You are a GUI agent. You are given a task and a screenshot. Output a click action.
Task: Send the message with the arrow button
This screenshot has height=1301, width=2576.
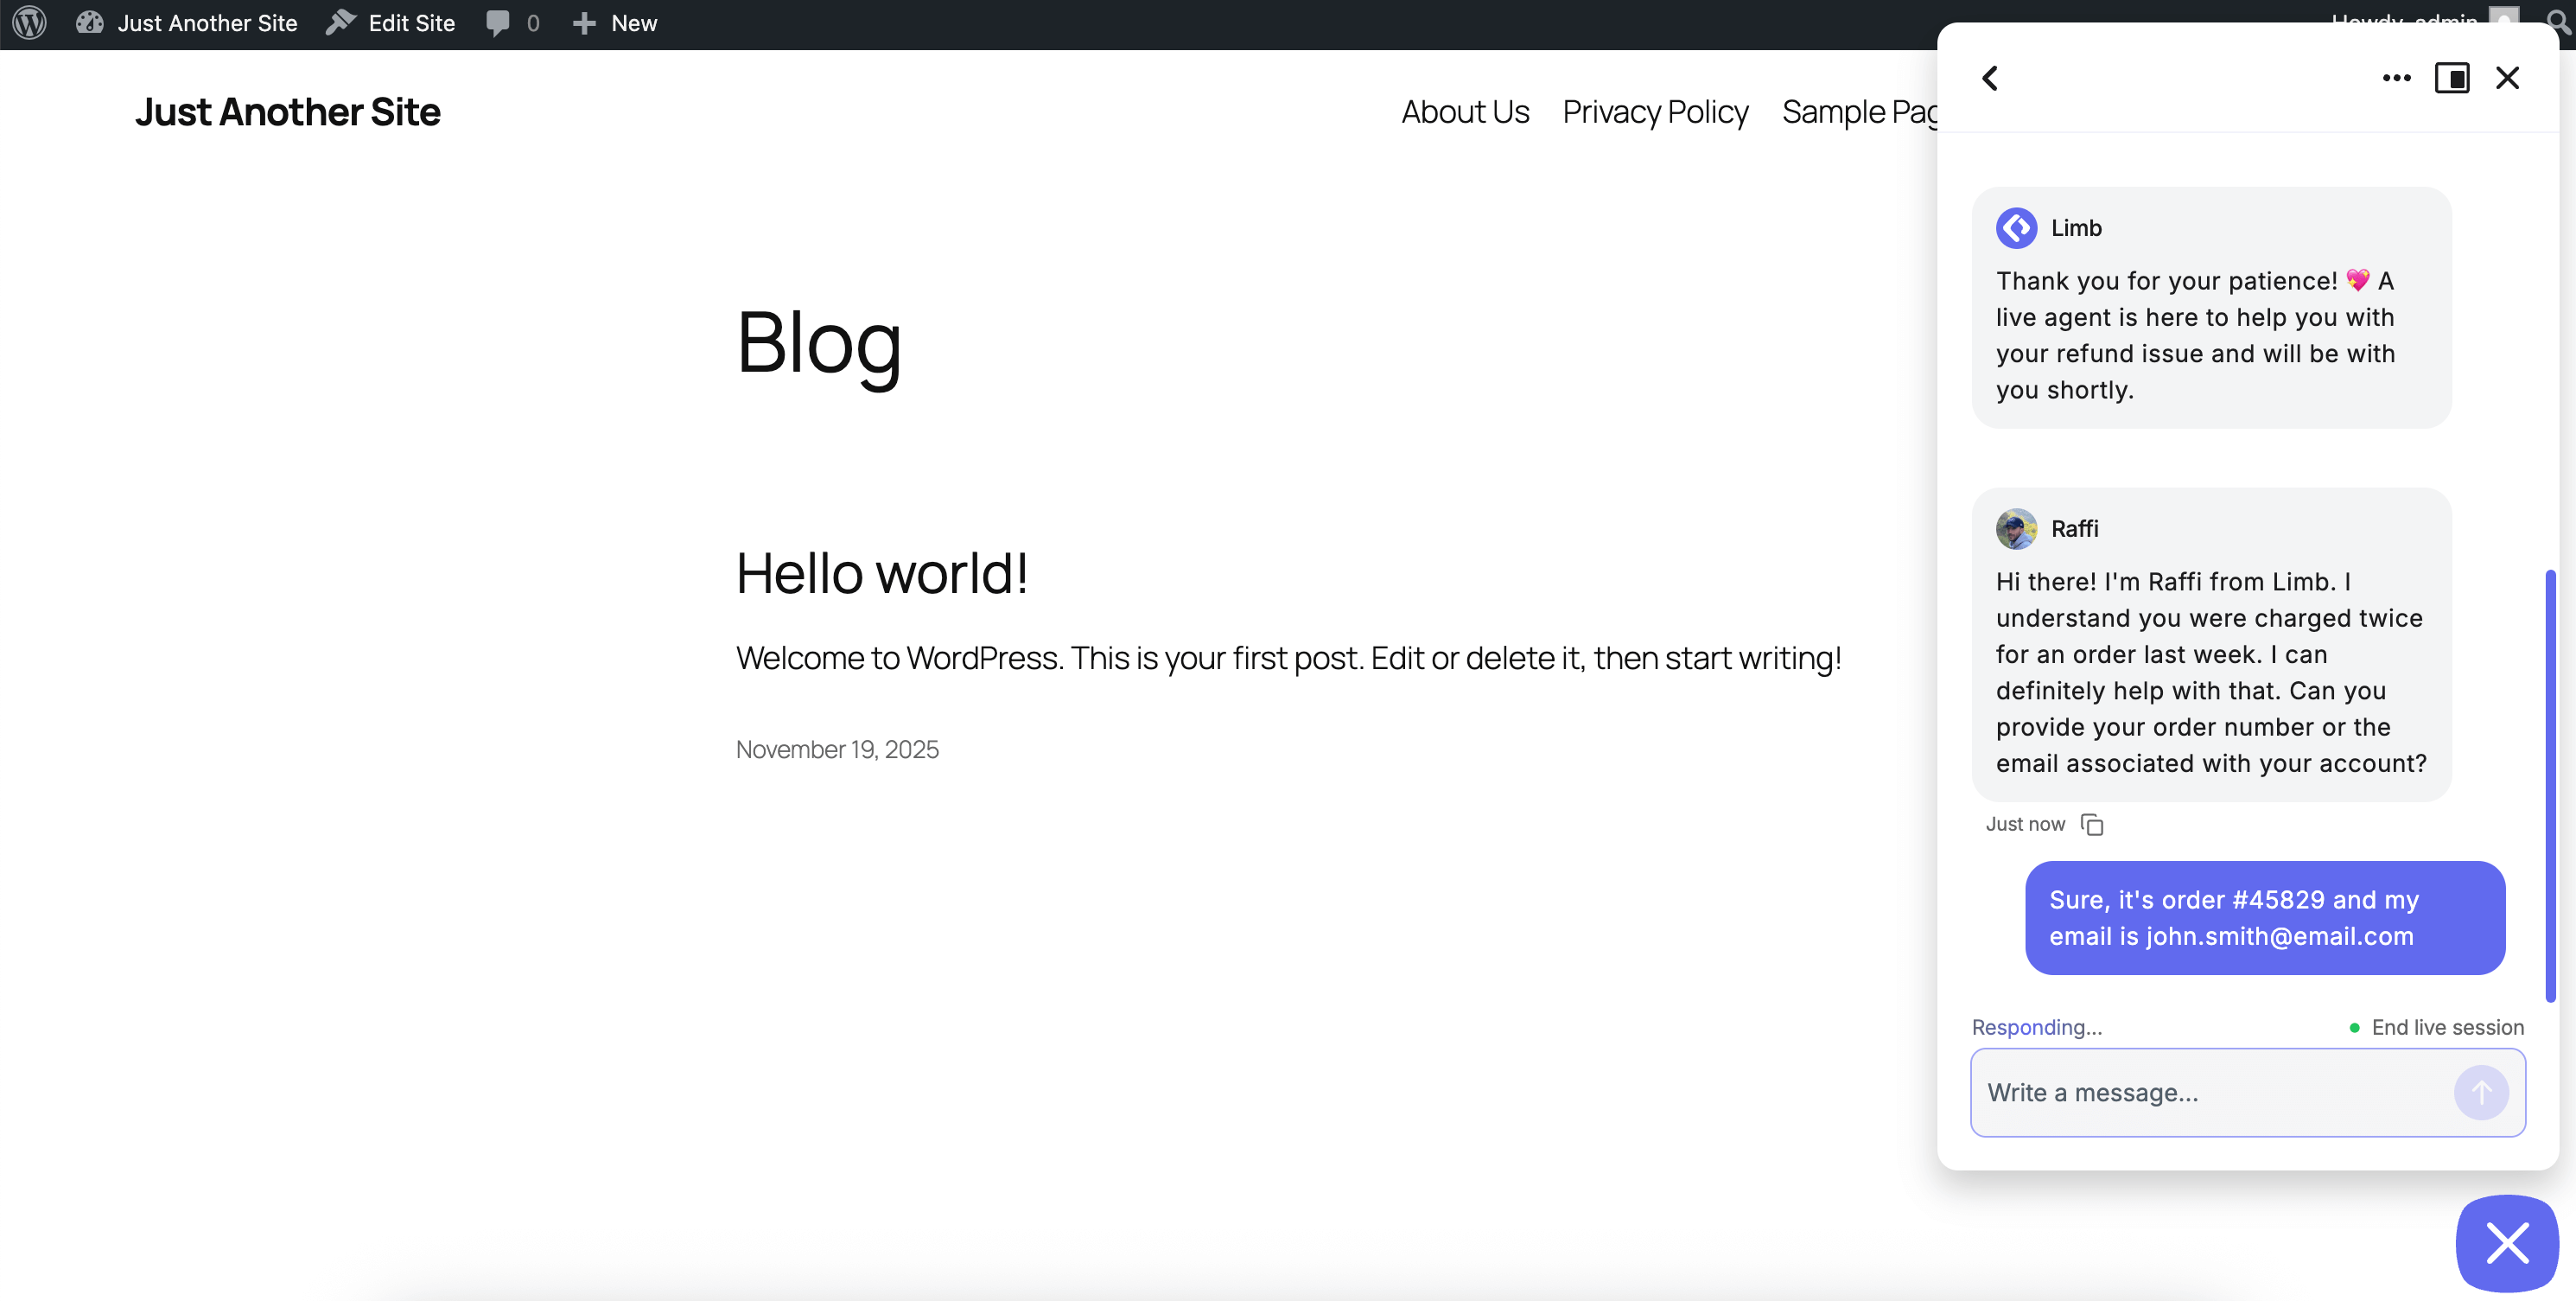click(x=2481, y=1092)
